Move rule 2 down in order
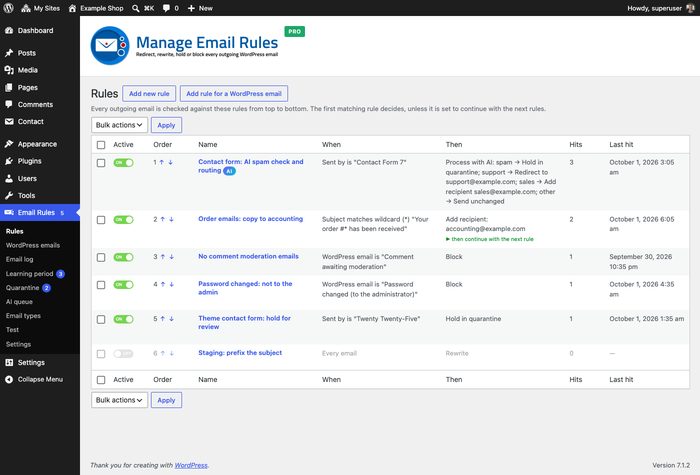This screenshot has height=475, width=700. click(x=171, y=220)
